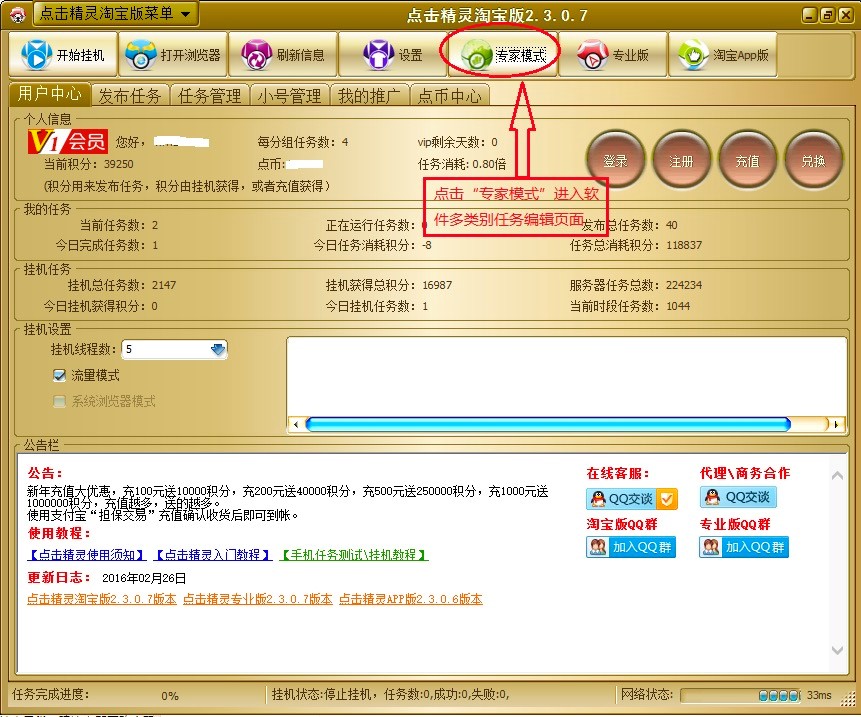Screen dimensions: 861x717
Task: Click the 挂机总任务数: 2147 text
Action: coord(122,285)
